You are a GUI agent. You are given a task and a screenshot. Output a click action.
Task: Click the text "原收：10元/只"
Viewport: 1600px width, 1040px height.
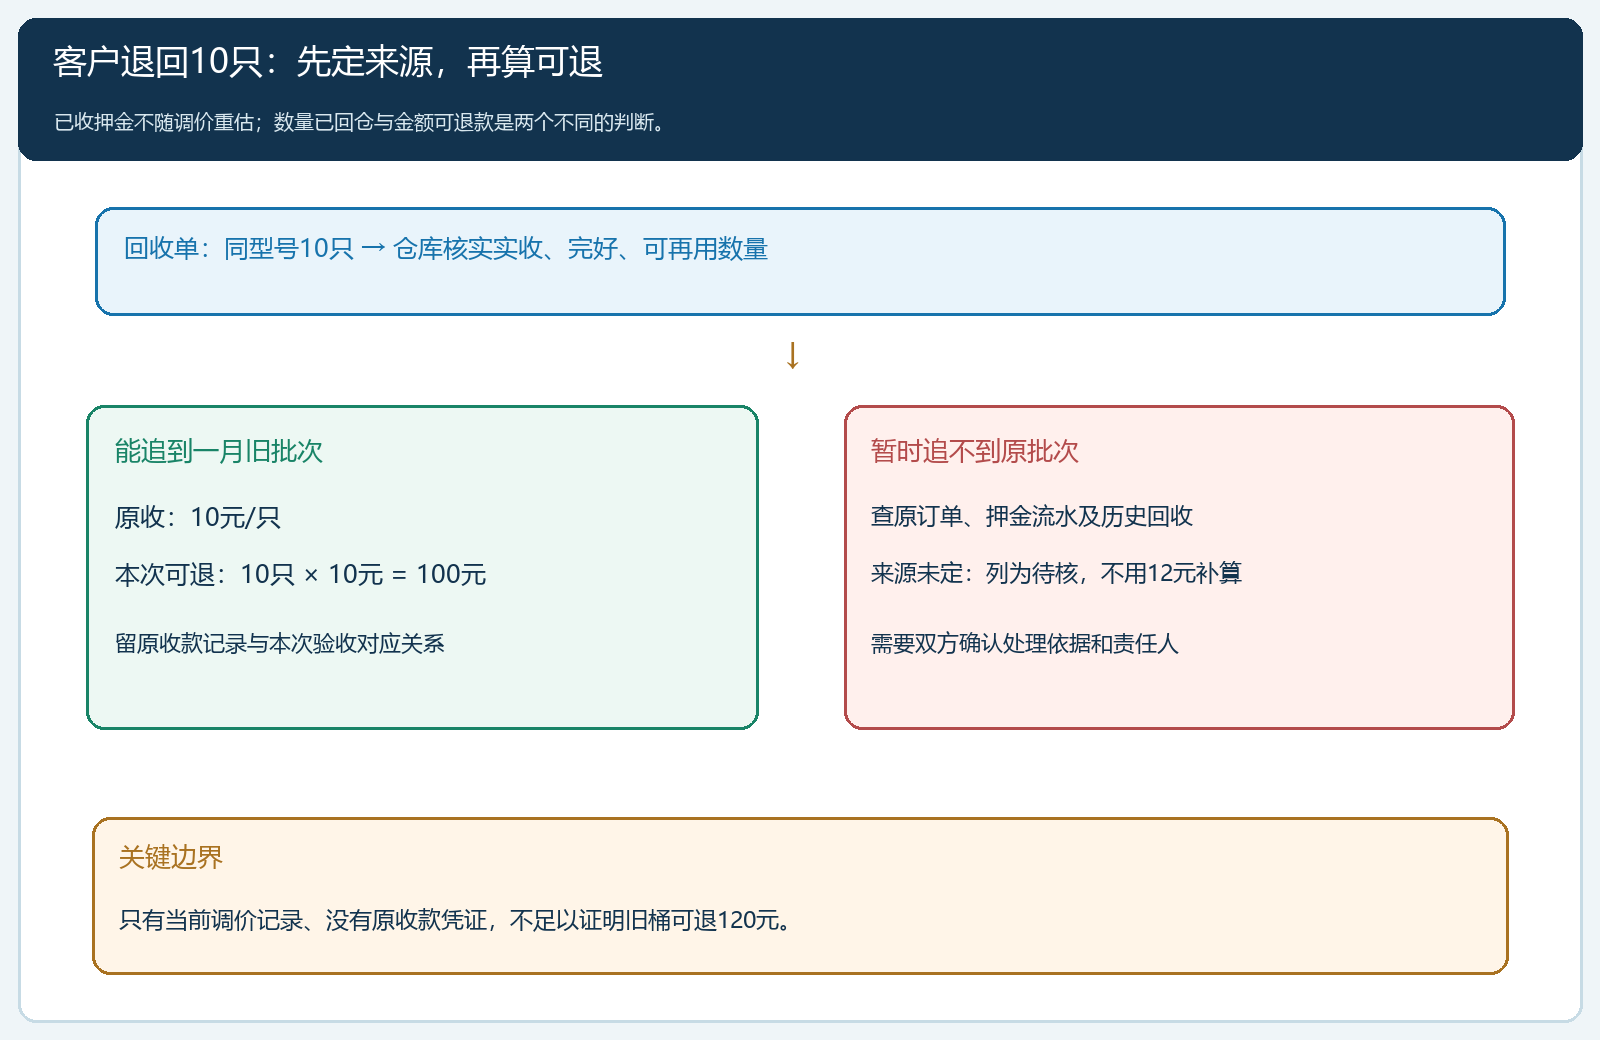(198, 517)
